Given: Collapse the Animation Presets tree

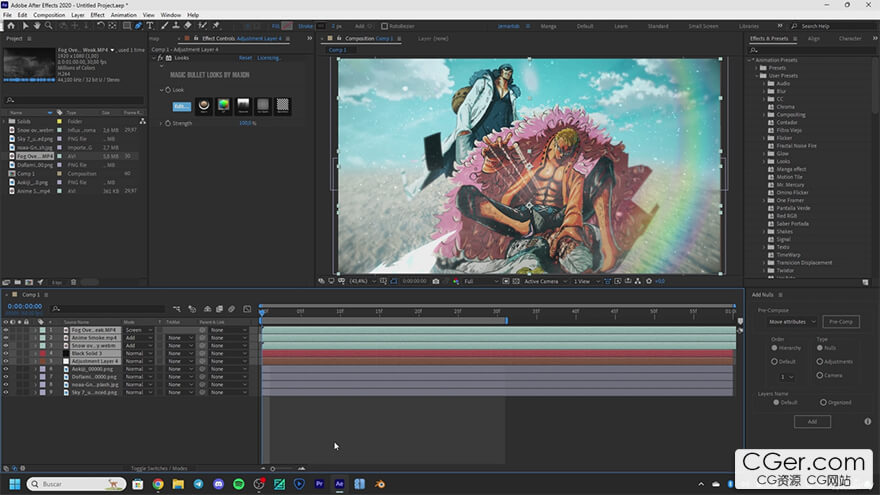Looking at the screenshot, I should tap(749, 60).
